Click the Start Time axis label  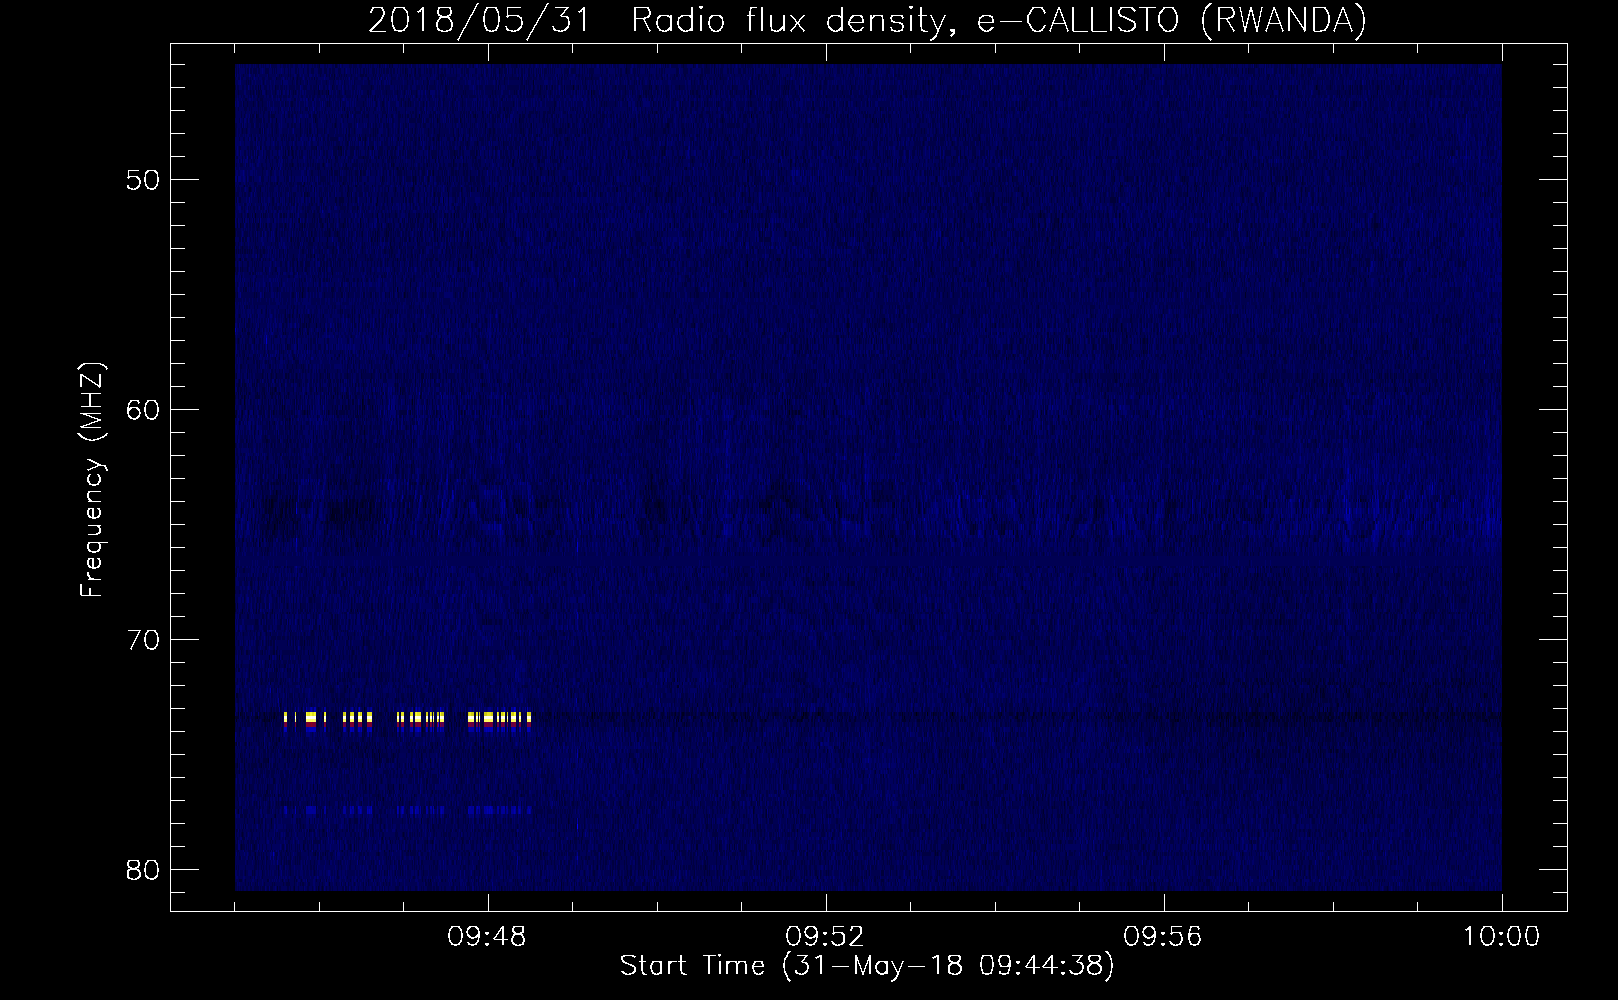tap(866, 966)
